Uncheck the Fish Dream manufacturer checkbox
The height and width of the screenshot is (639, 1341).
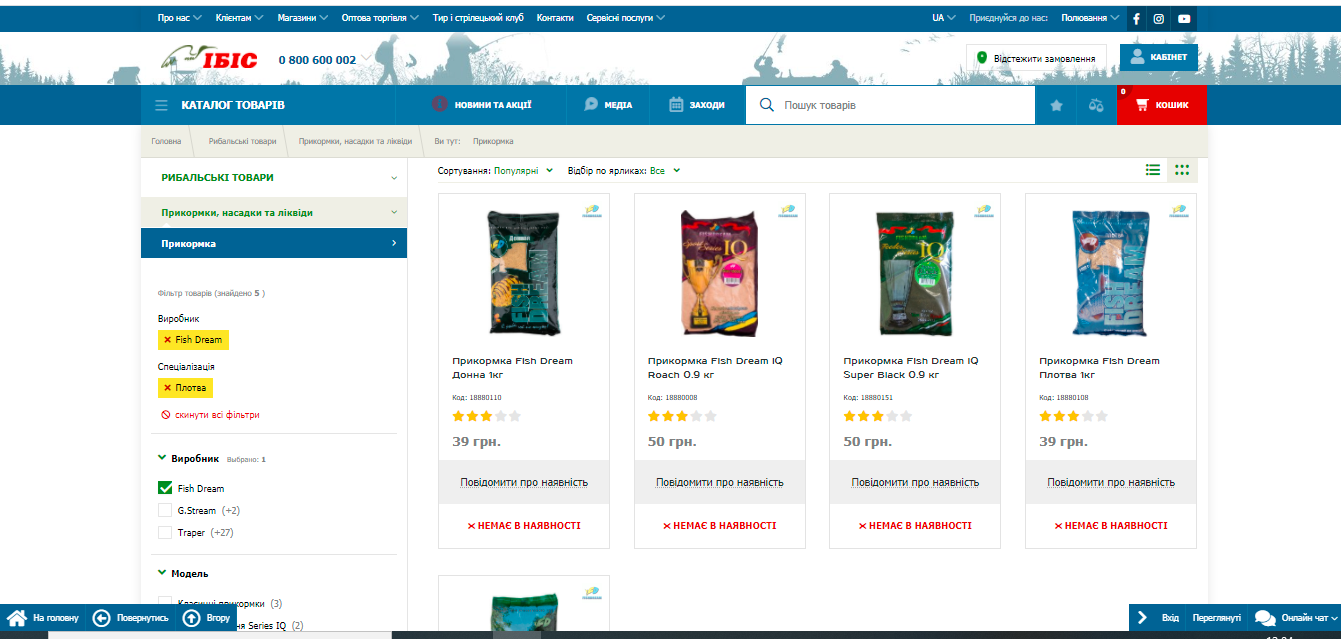(x=165, y=489)
